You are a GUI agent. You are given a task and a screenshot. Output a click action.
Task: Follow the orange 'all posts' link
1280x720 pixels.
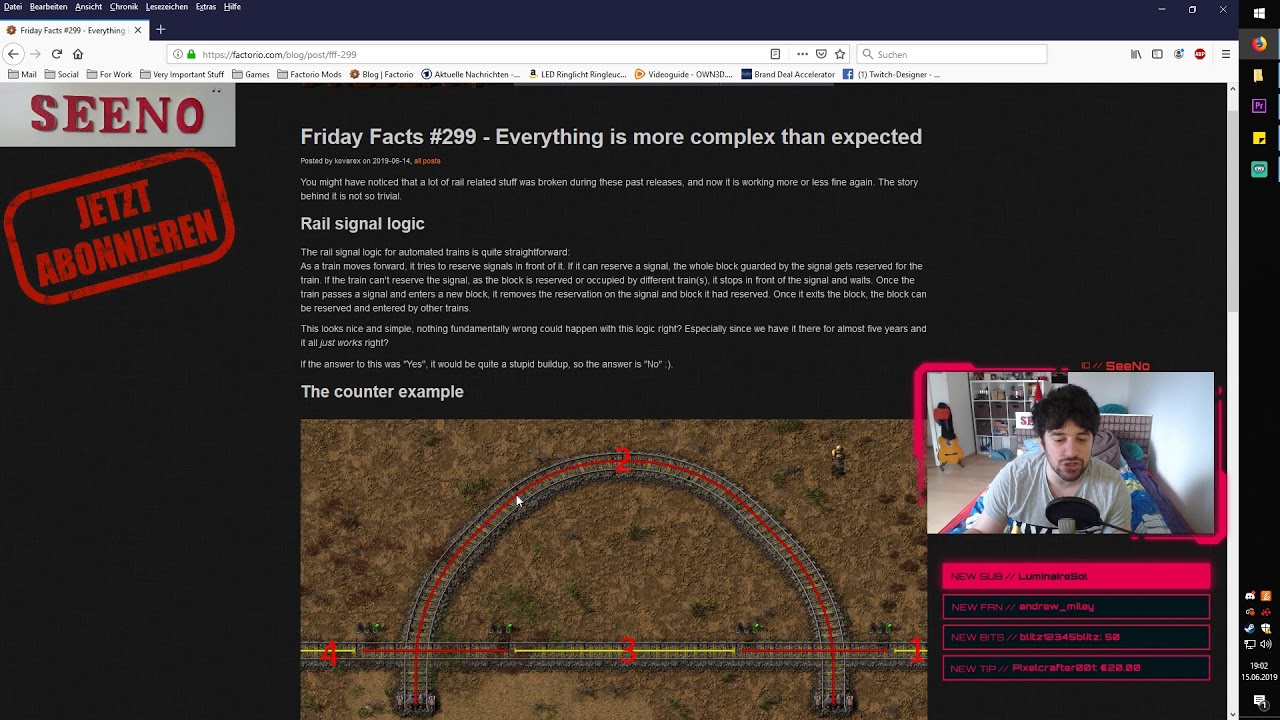427,161
